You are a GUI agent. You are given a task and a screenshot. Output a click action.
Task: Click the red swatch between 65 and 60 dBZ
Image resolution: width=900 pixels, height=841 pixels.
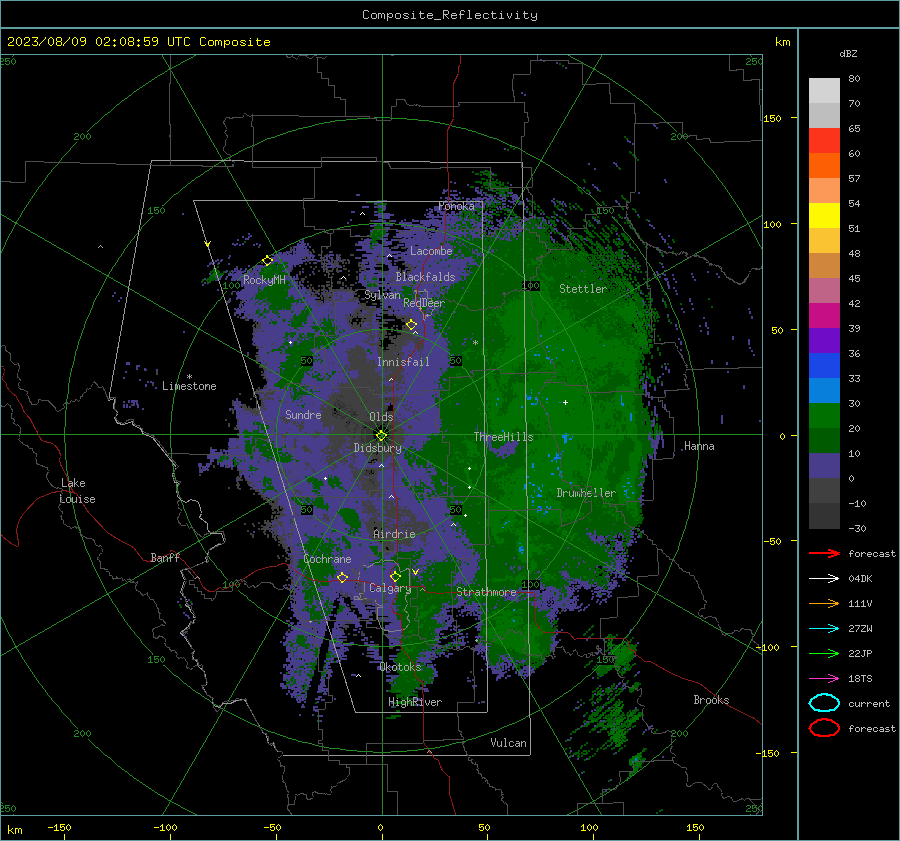[824, 140]
